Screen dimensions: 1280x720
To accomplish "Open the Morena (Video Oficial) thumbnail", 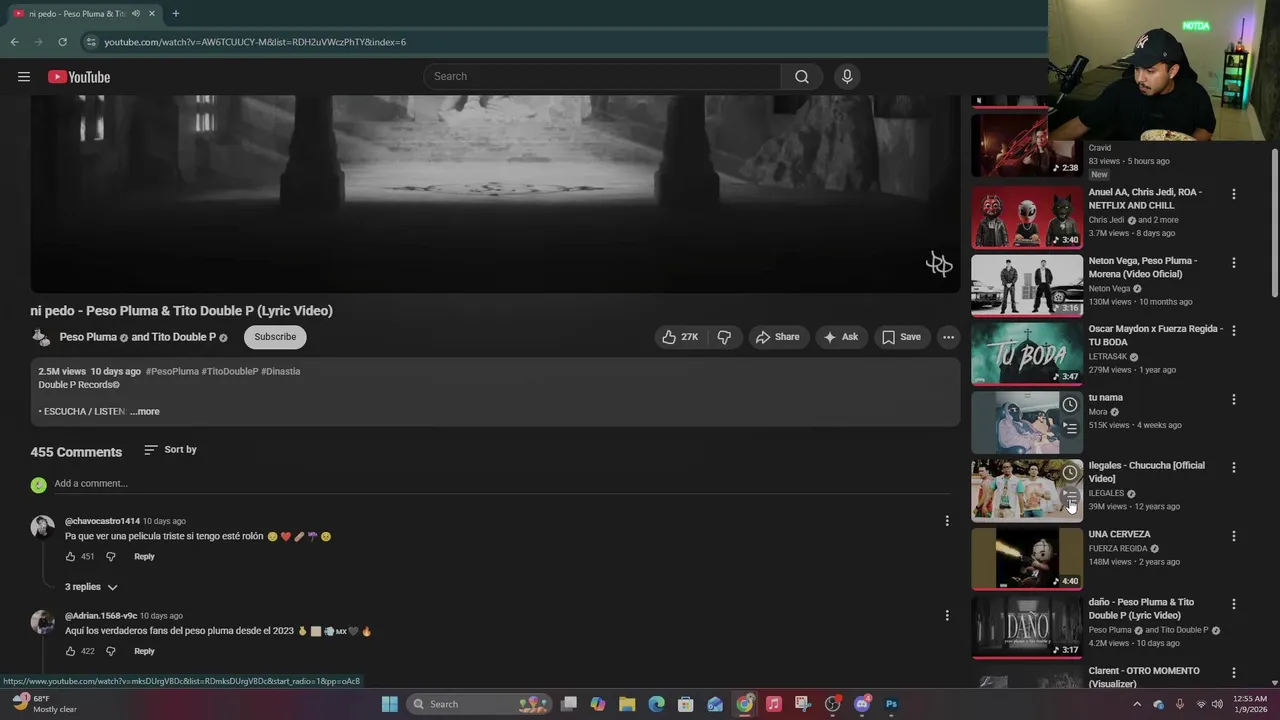I will [x=1027, y=286].
